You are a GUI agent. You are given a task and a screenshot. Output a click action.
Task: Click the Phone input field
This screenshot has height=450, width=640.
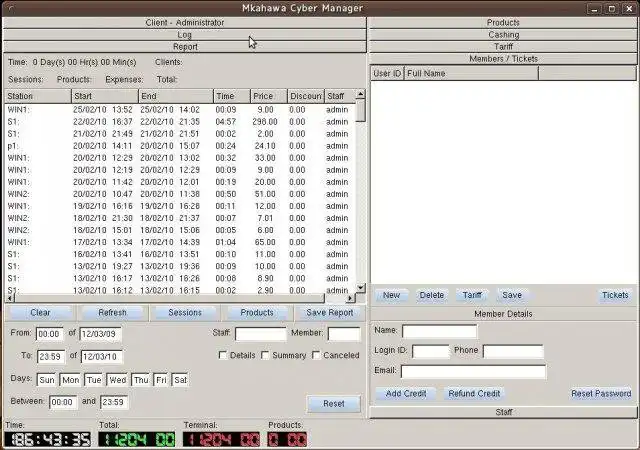pos(513,351)
